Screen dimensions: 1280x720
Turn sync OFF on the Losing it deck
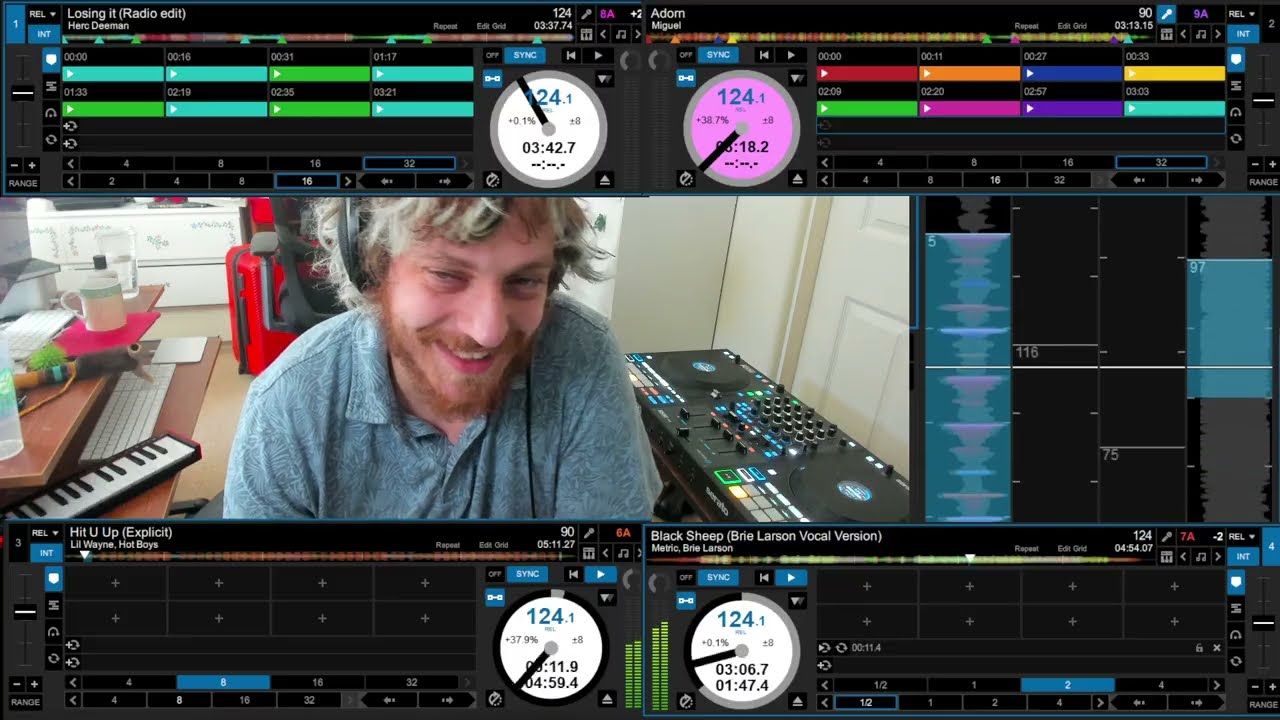(x=493, y=55)
